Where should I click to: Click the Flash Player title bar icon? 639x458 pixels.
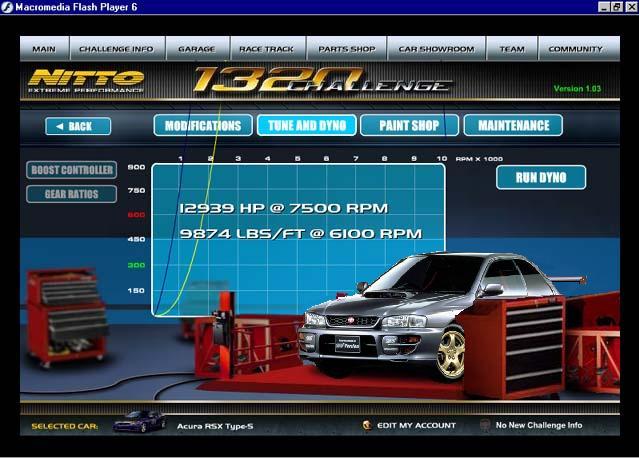click(7, 7)
